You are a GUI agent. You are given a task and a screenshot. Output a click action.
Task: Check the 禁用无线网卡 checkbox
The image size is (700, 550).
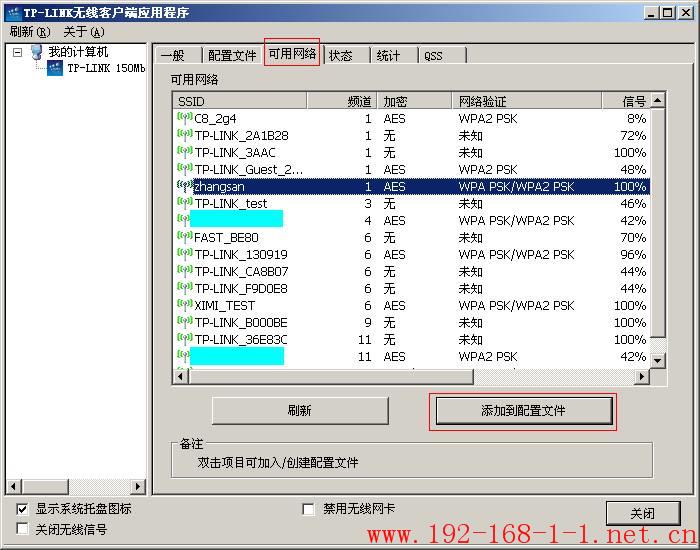308,508
